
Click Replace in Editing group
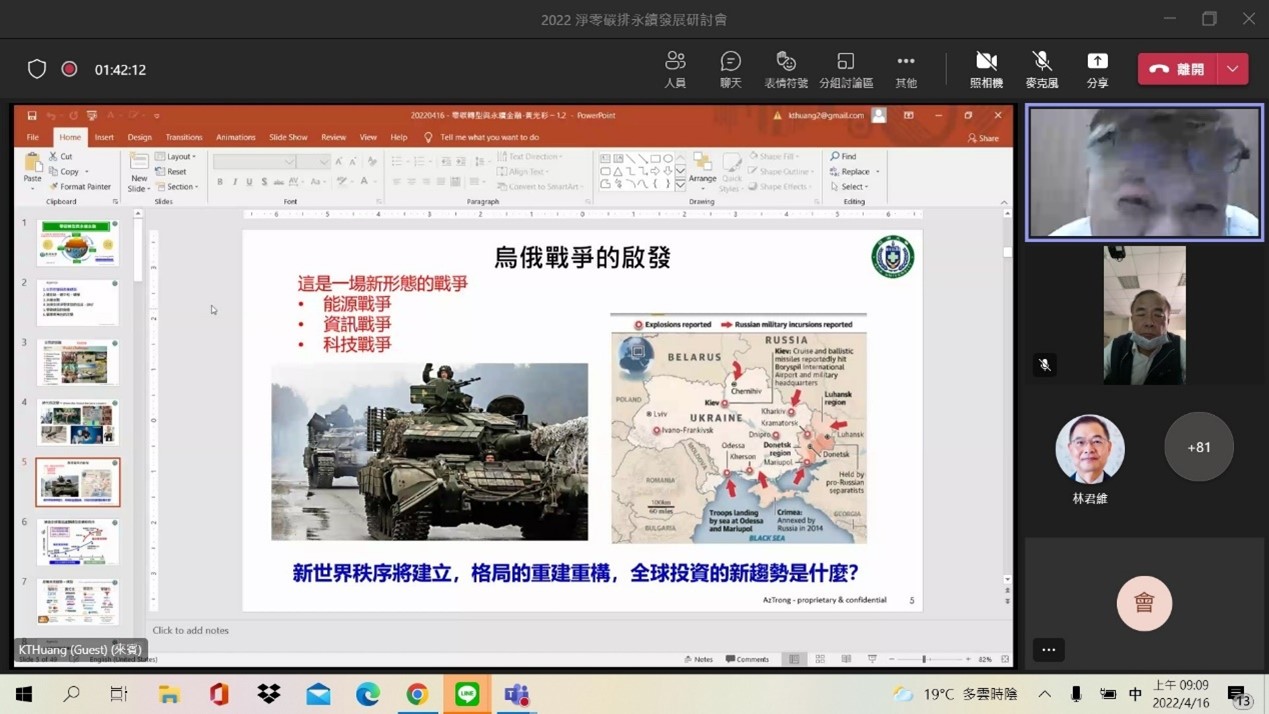click(855, 171)
